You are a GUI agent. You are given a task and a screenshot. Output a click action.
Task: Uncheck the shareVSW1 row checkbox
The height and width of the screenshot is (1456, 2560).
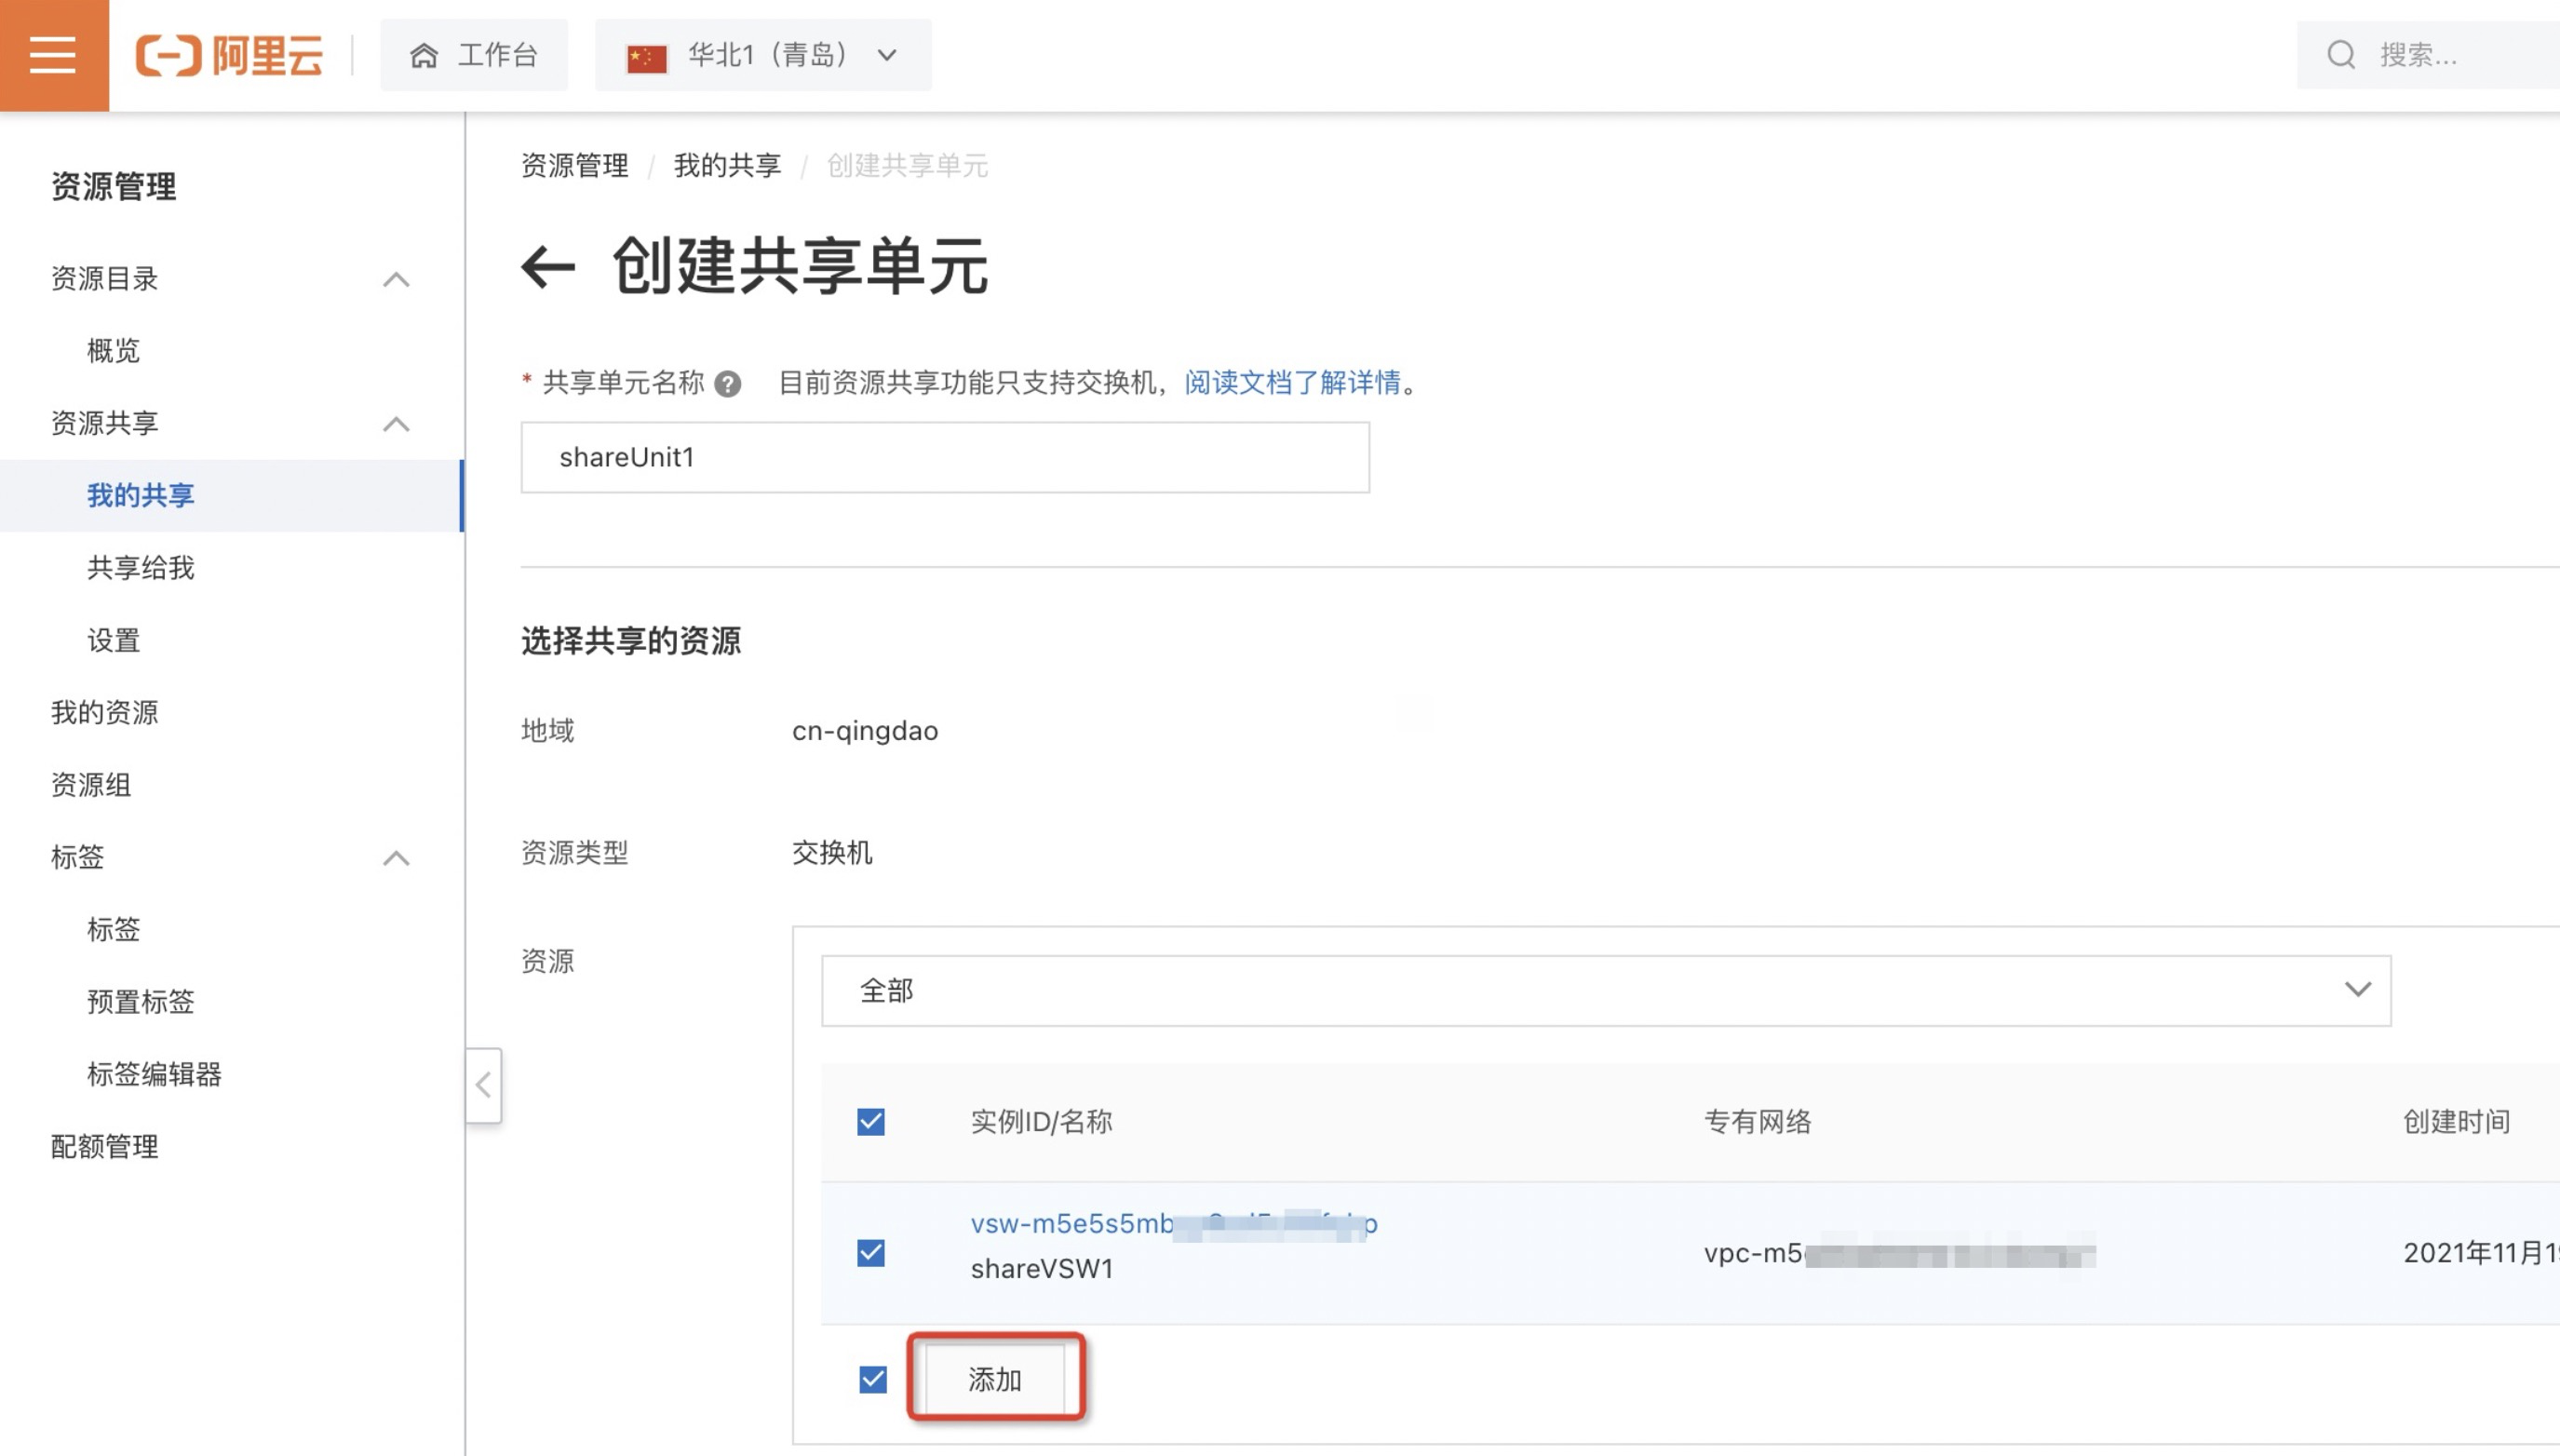871,1253
